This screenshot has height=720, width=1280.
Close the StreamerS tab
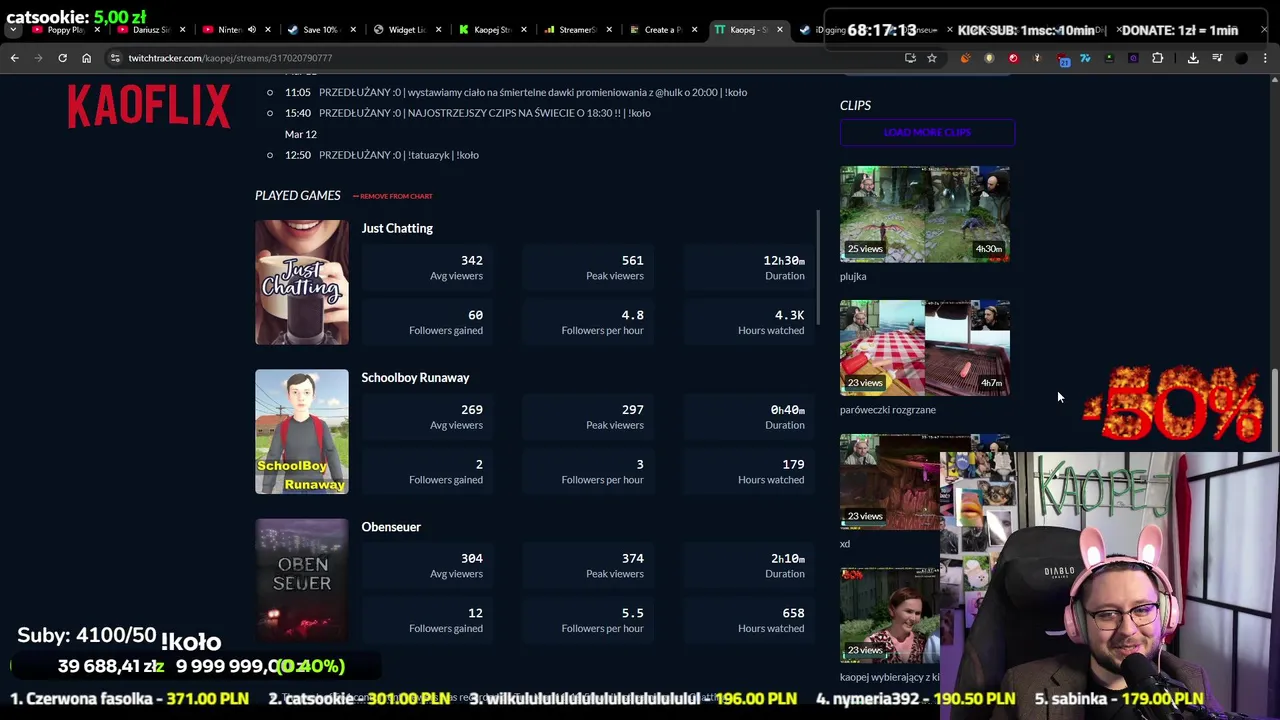(608, 30)
